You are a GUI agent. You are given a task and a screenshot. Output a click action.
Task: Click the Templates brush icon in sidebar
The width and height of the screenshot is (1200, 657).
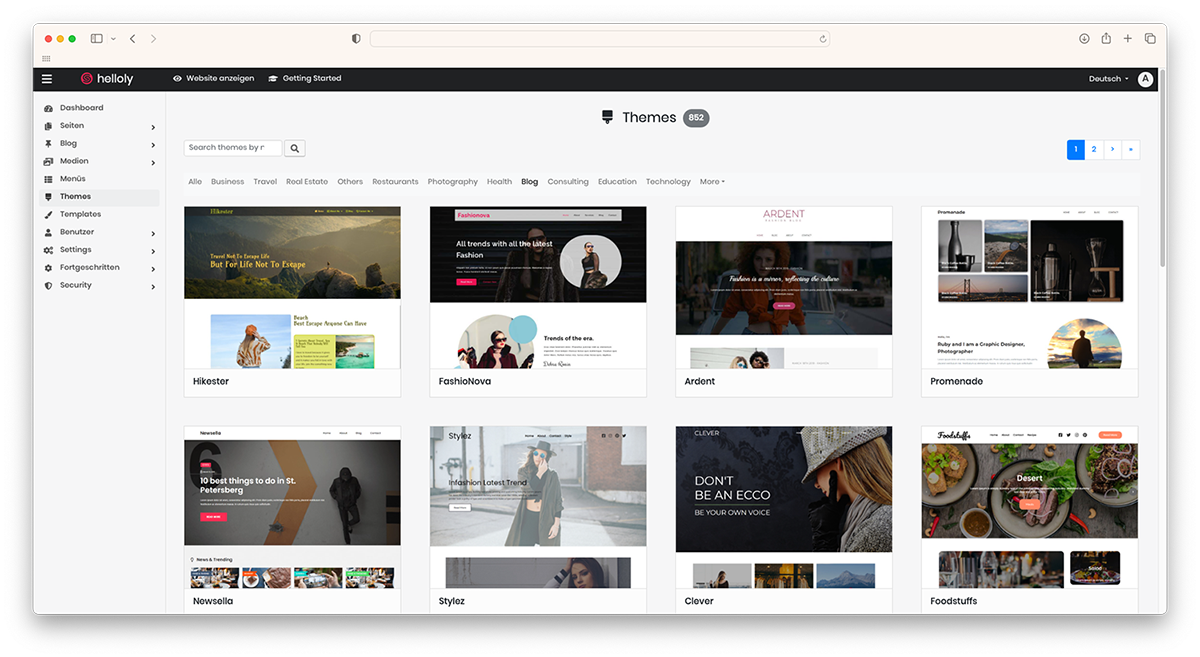tap(49, 215)
